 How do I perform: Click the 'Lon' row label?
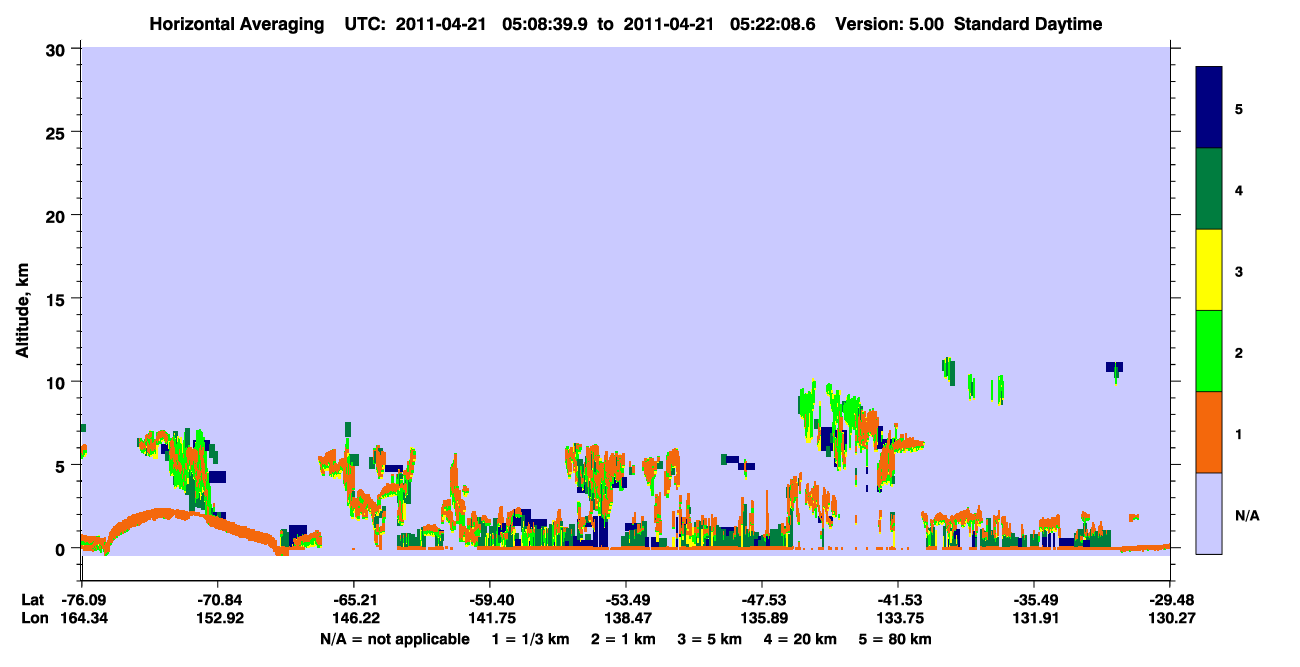pyautogui.click(x=33, y=618)
